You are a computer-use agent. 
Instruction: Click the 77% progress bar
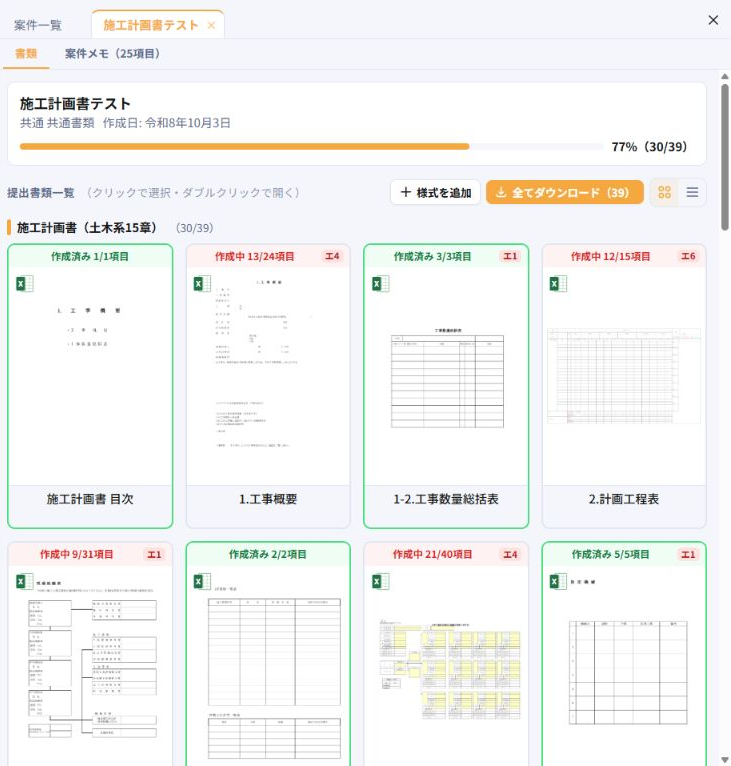coord(311,147)
